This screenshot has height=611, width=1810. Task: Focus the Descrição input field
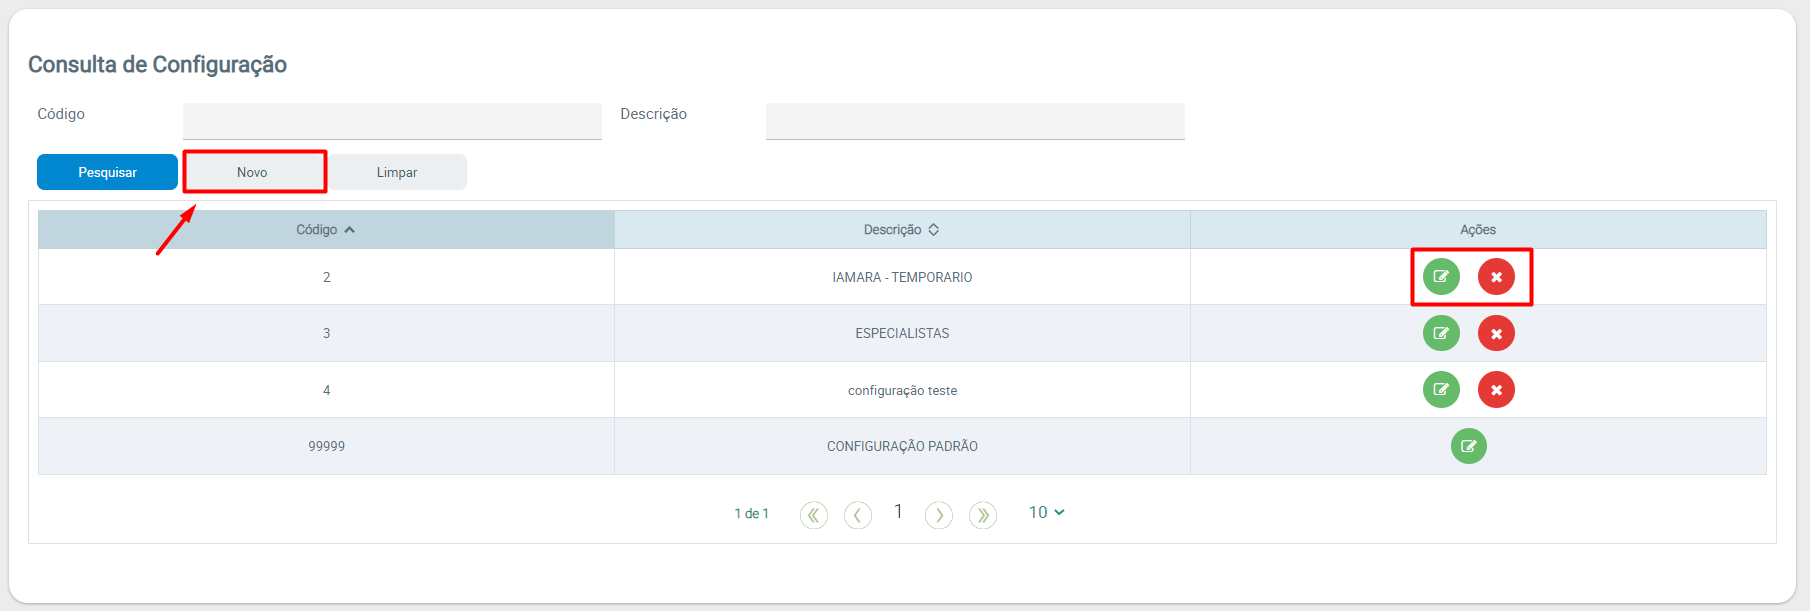click(x=975, y=121)
